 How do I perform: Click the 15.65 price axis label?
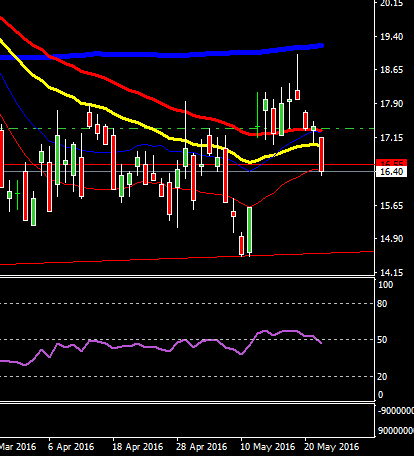pos(391,206)
